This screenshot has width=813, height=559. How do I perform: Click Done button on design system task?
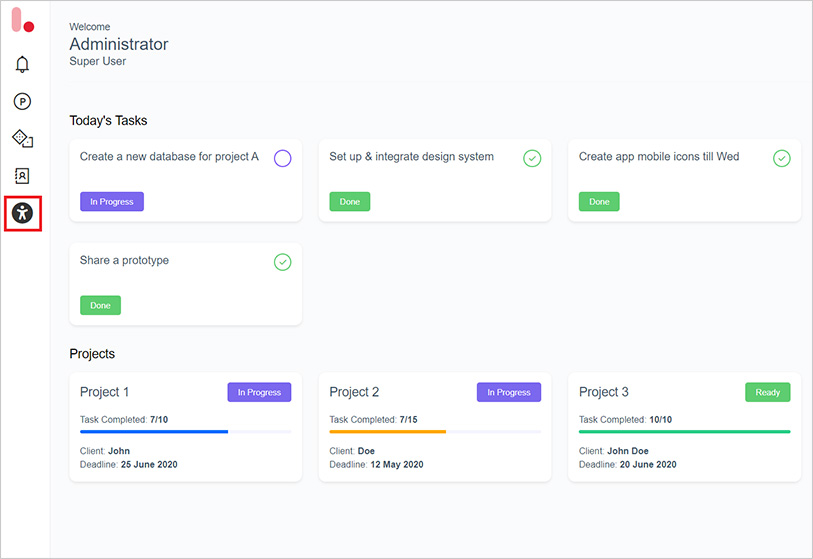(x=350, y=202)
